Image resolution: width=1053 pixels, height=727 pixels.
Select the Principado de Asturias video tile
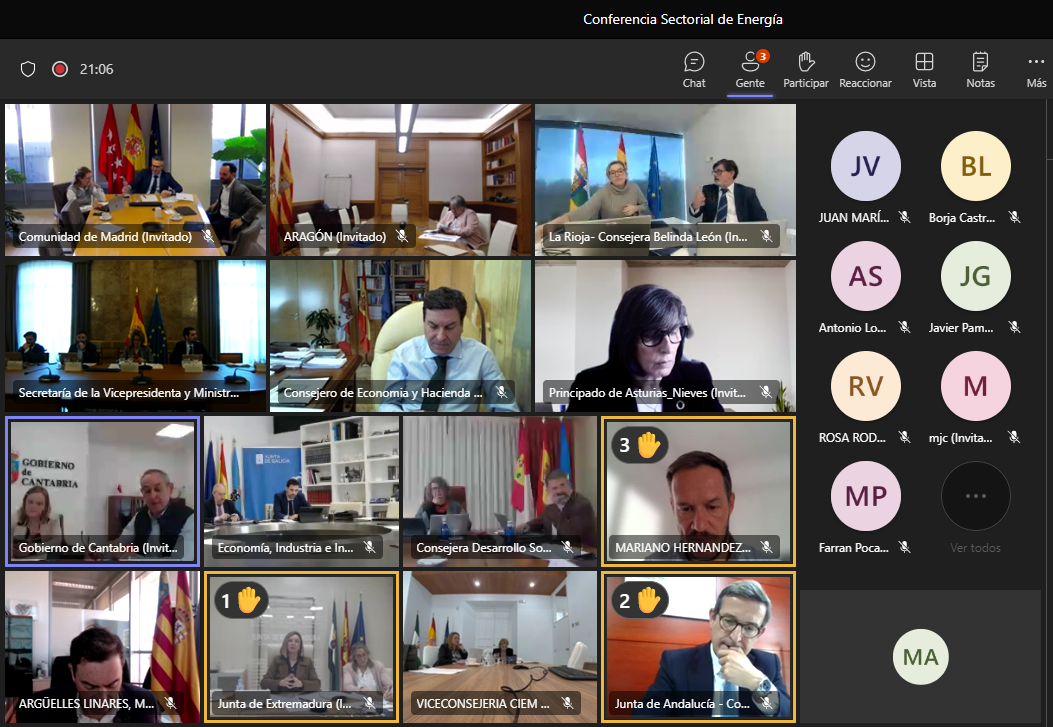click(x=665, y=335)
